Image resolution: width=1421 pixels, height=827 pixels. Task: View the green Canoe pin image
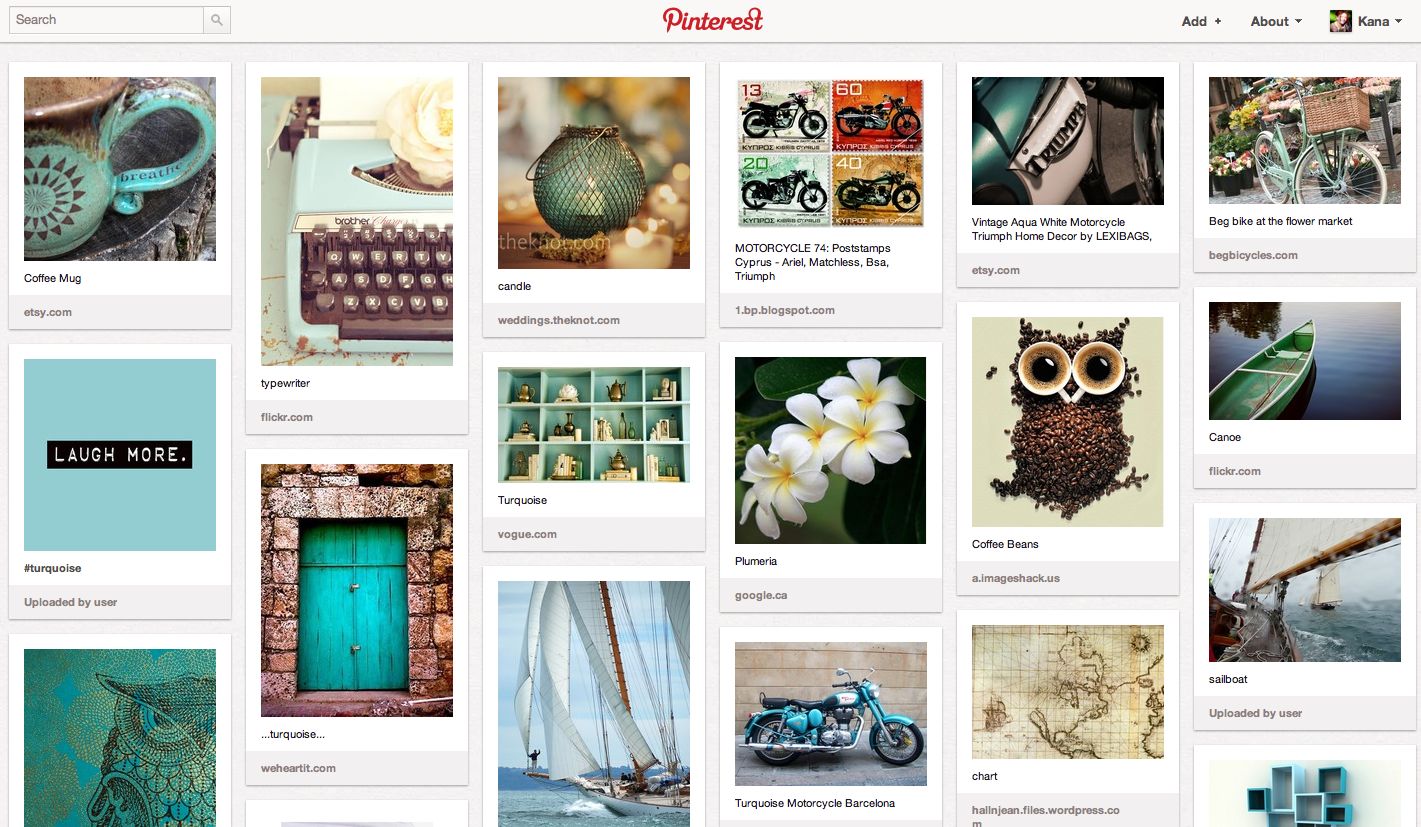pos(1305,361)
